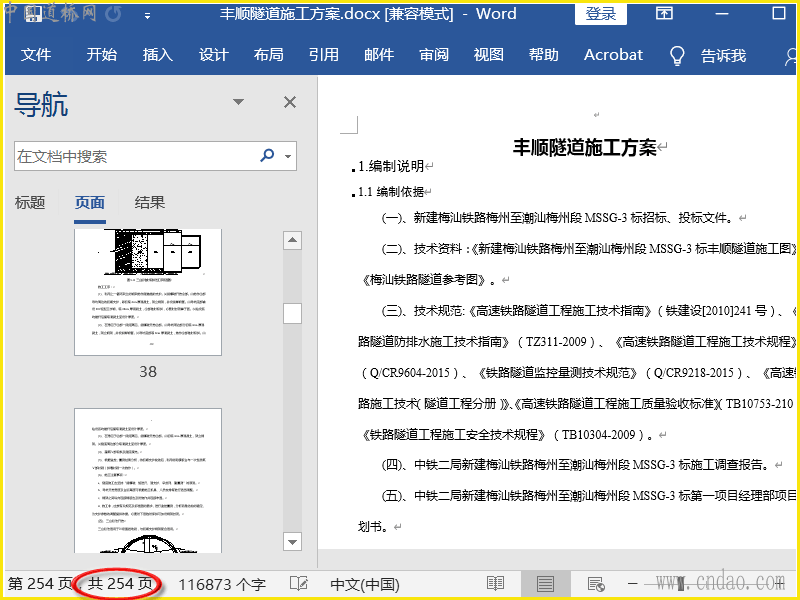The image size is (800, 600).
Task: Click the 116873 个字 word count
Action: pos(222,584)
